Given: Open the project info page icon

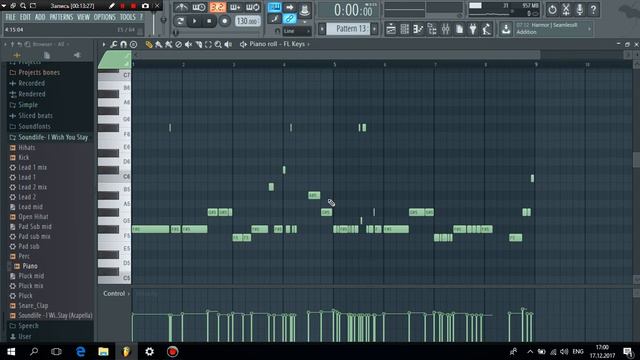Looking at the screenshot, I should 459,29.
